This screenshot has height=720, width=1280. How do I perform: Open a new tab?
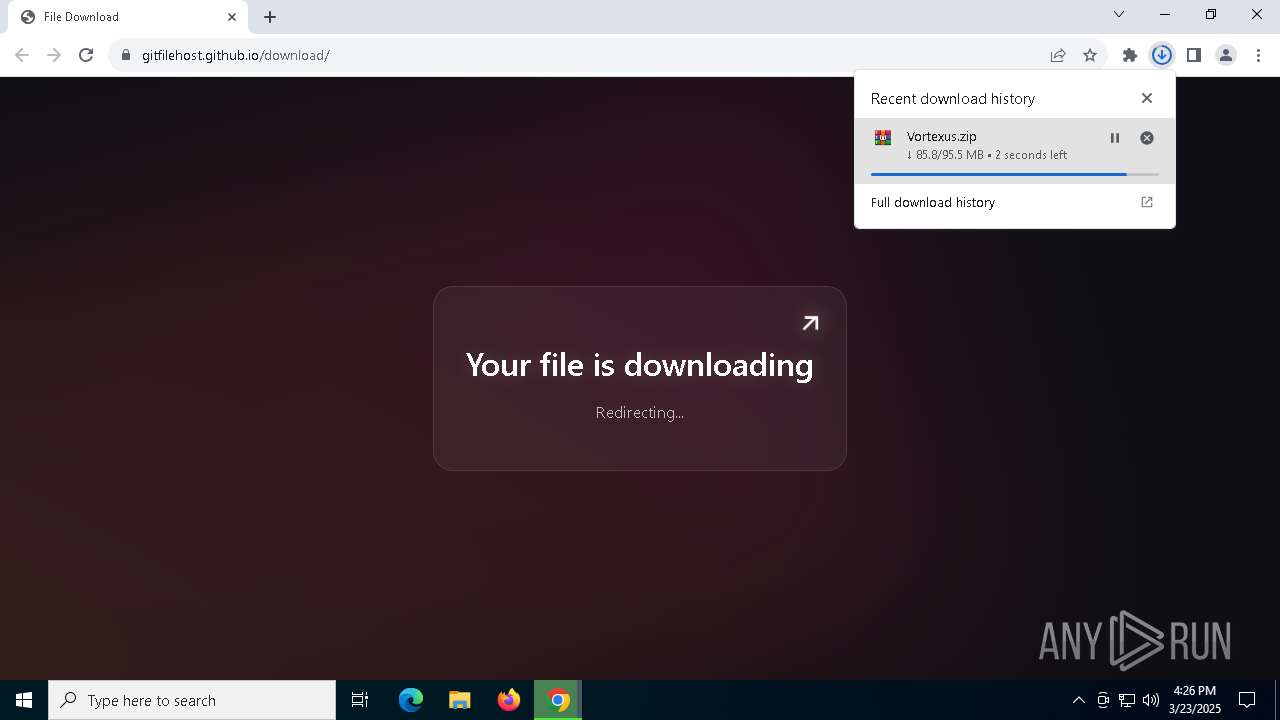[270, 17]
